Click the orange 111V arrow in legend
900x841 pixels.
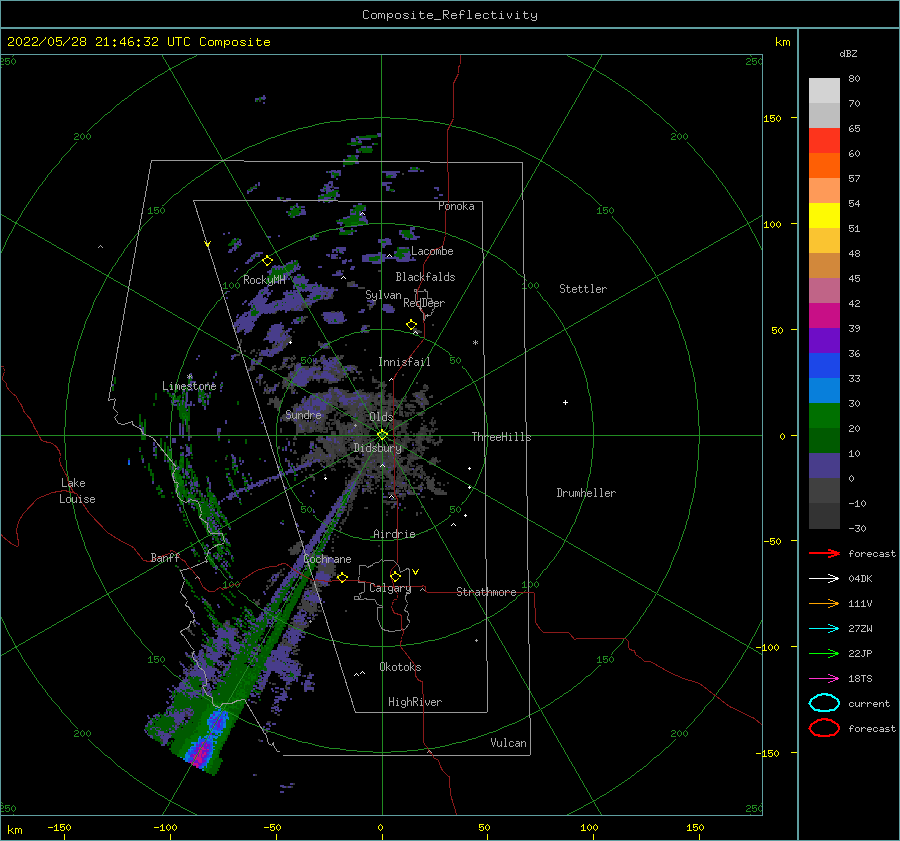tap(824, 603)
